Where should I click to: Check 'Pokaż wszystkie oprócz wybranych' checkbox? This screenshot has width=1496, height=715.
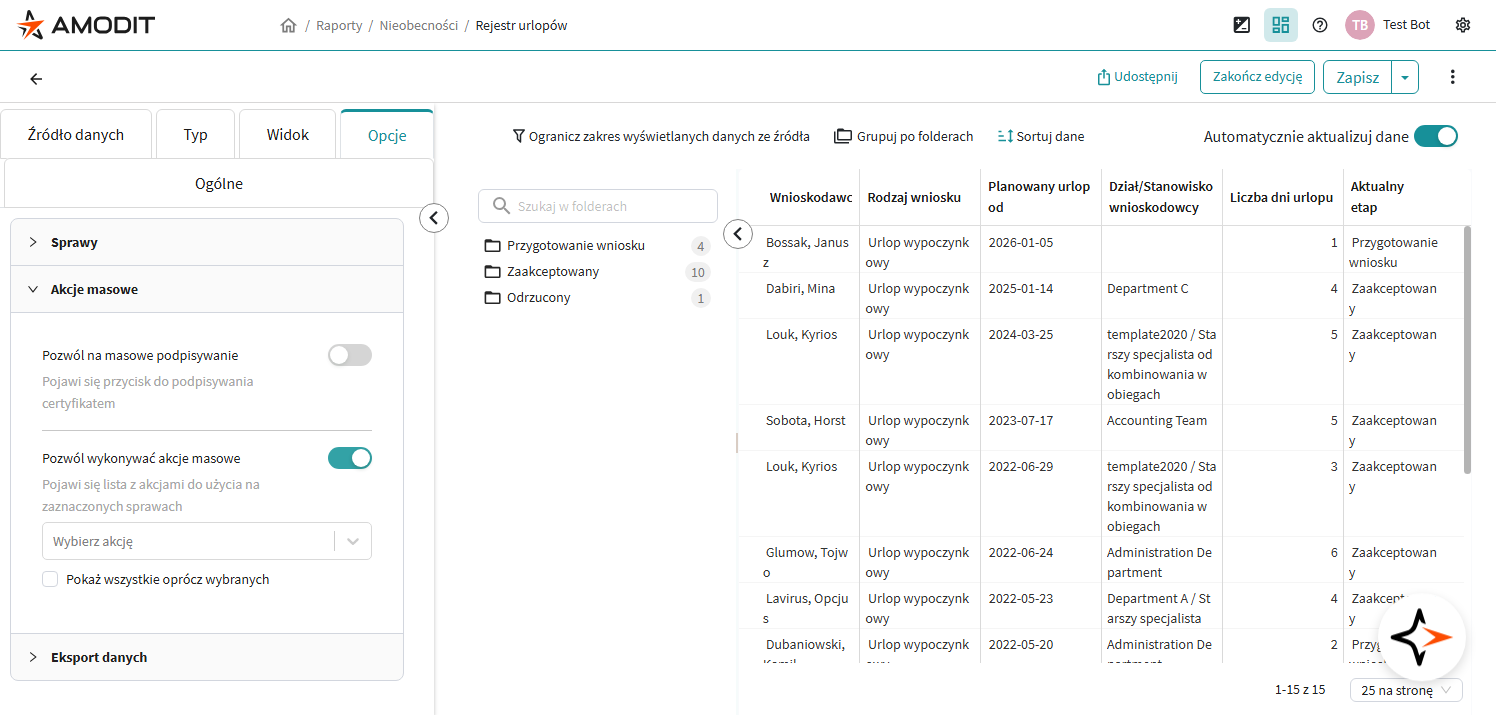50,579
